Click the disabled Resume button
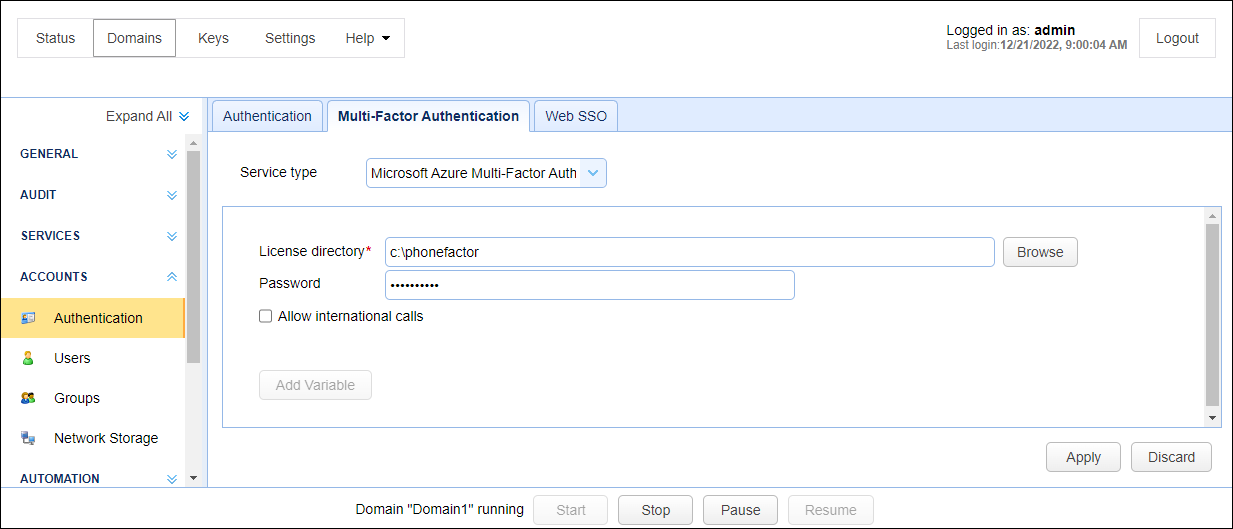Image resolution: width=1233 pixels, height=529 pixels. tap(831, 510)
